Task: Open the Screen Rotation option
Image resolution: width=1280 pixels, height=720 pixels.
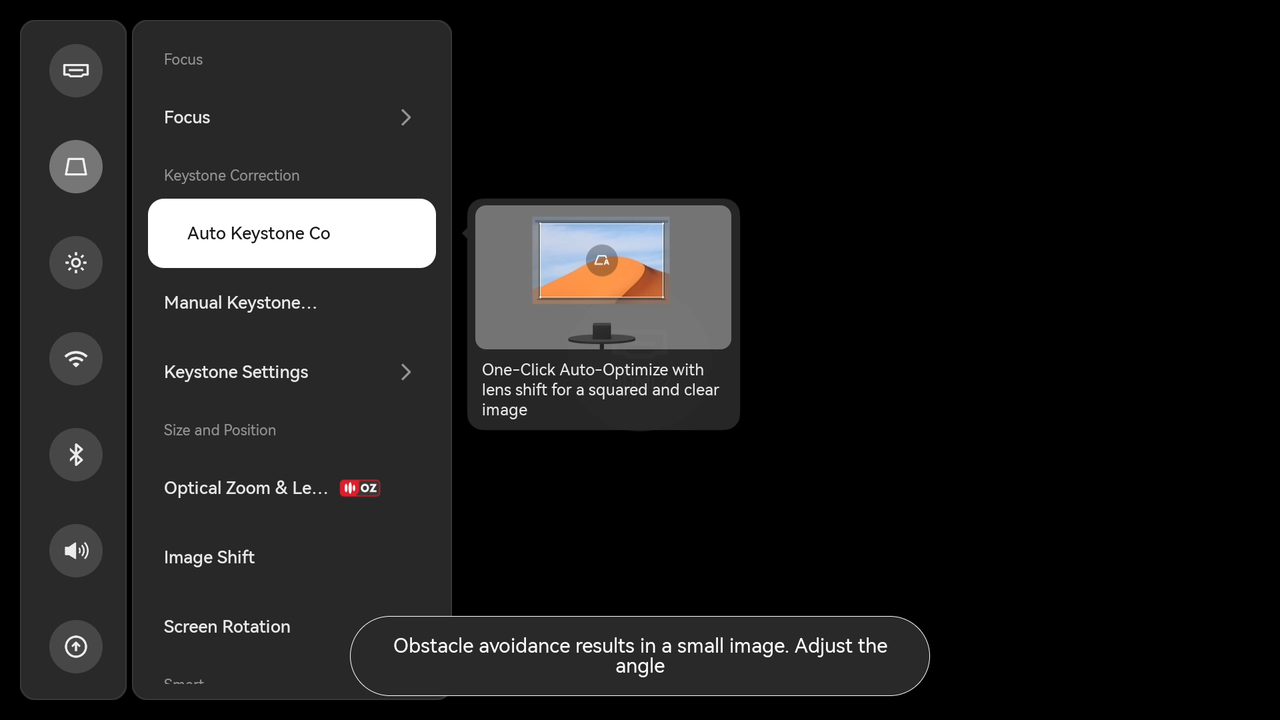Action: (x=227, y=627)
